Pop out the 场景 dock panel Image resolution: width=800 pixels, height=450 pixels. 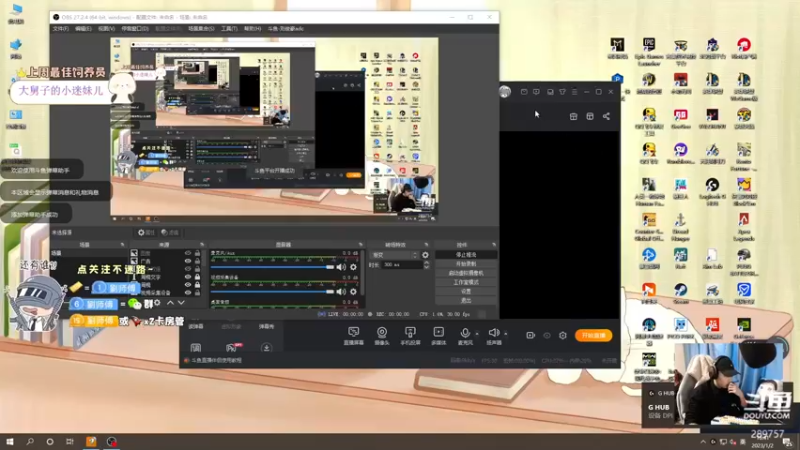122,245
